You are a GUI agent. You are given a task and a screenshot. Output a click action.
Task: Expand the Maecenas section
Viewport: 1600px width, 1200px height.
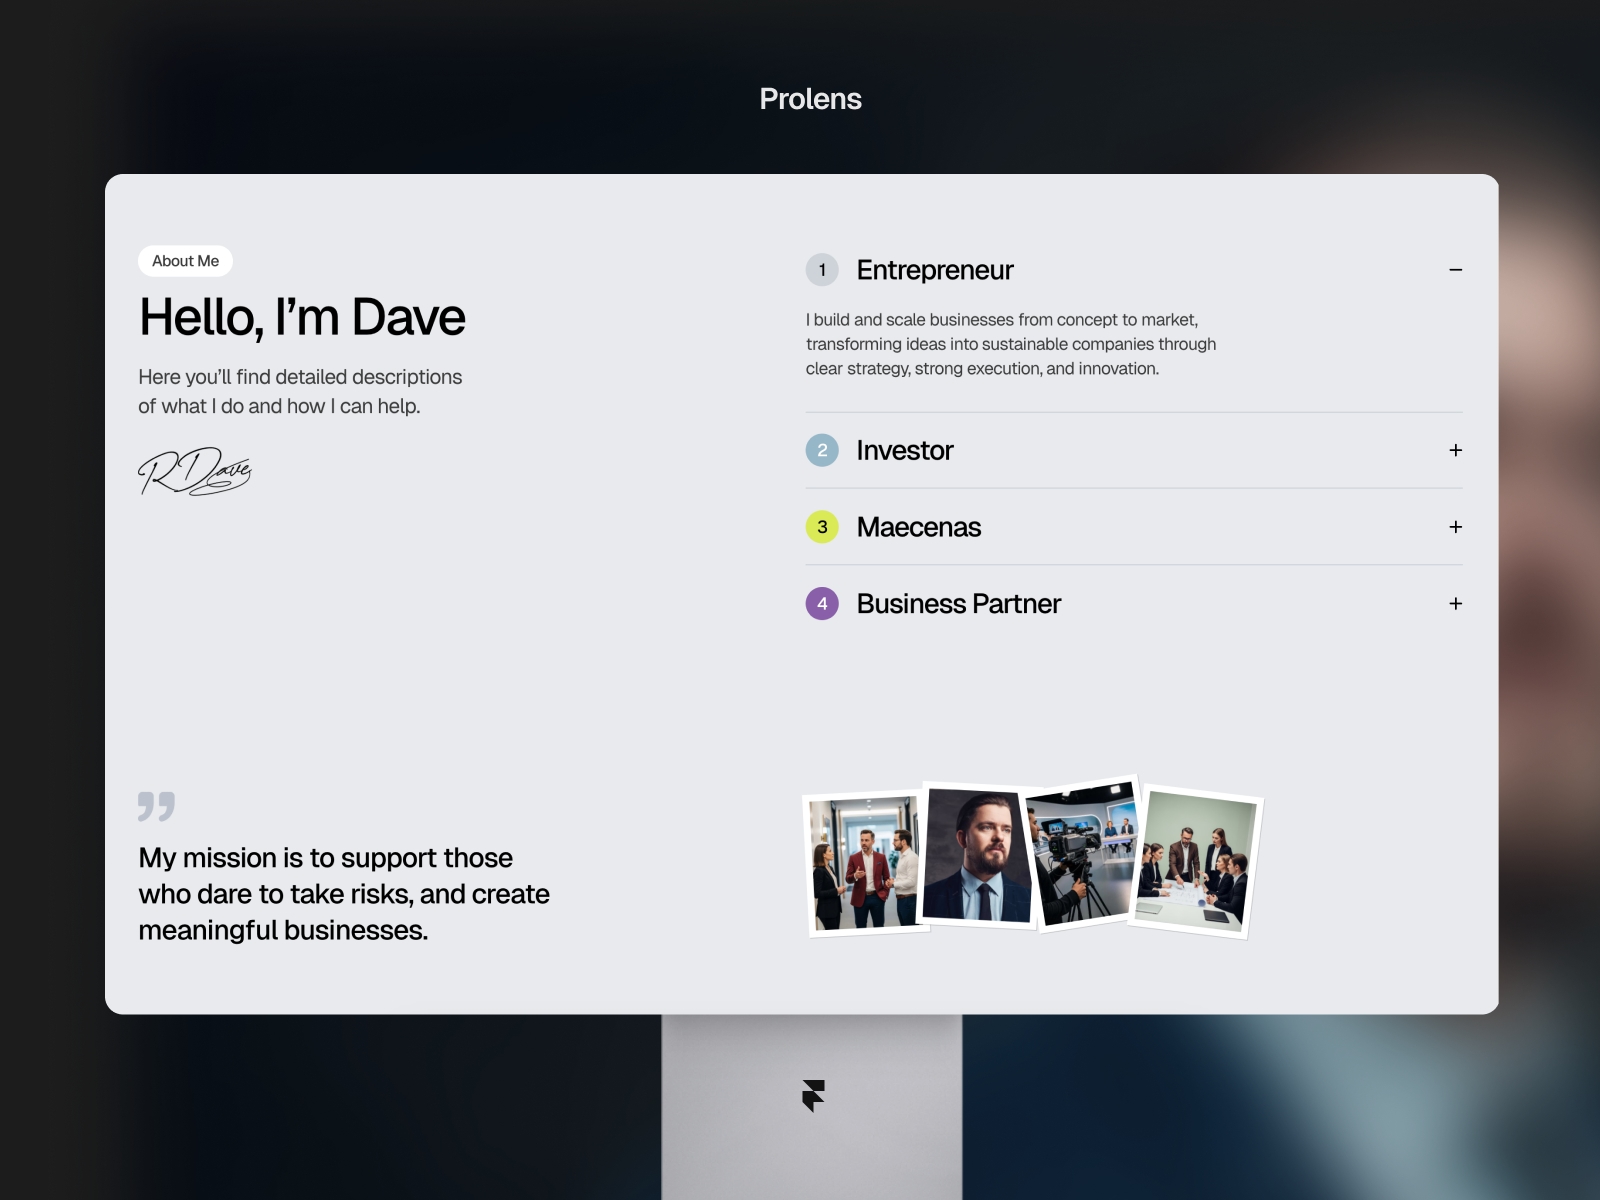coord(1456,527)
